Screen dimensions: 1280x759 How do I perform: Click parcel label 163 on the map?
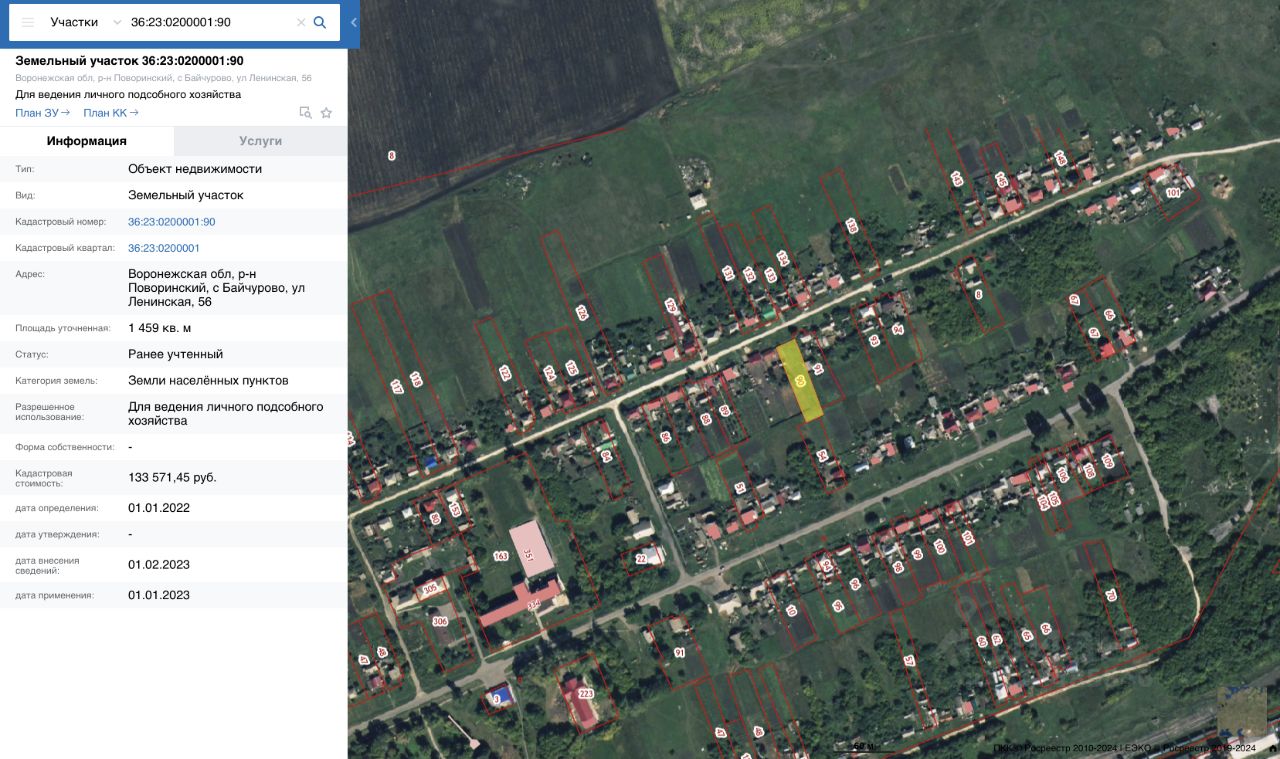point(501,556)
